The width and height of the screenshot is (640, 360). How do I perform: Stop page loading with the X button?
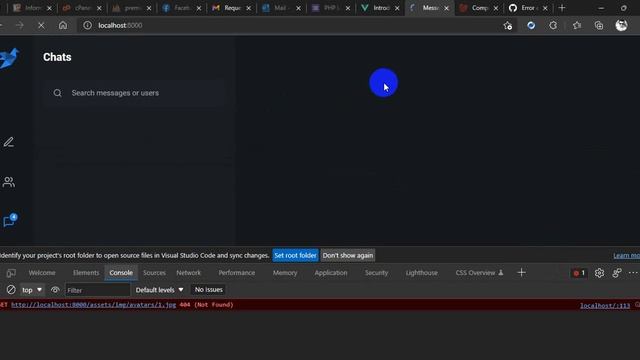coord(41,25)
